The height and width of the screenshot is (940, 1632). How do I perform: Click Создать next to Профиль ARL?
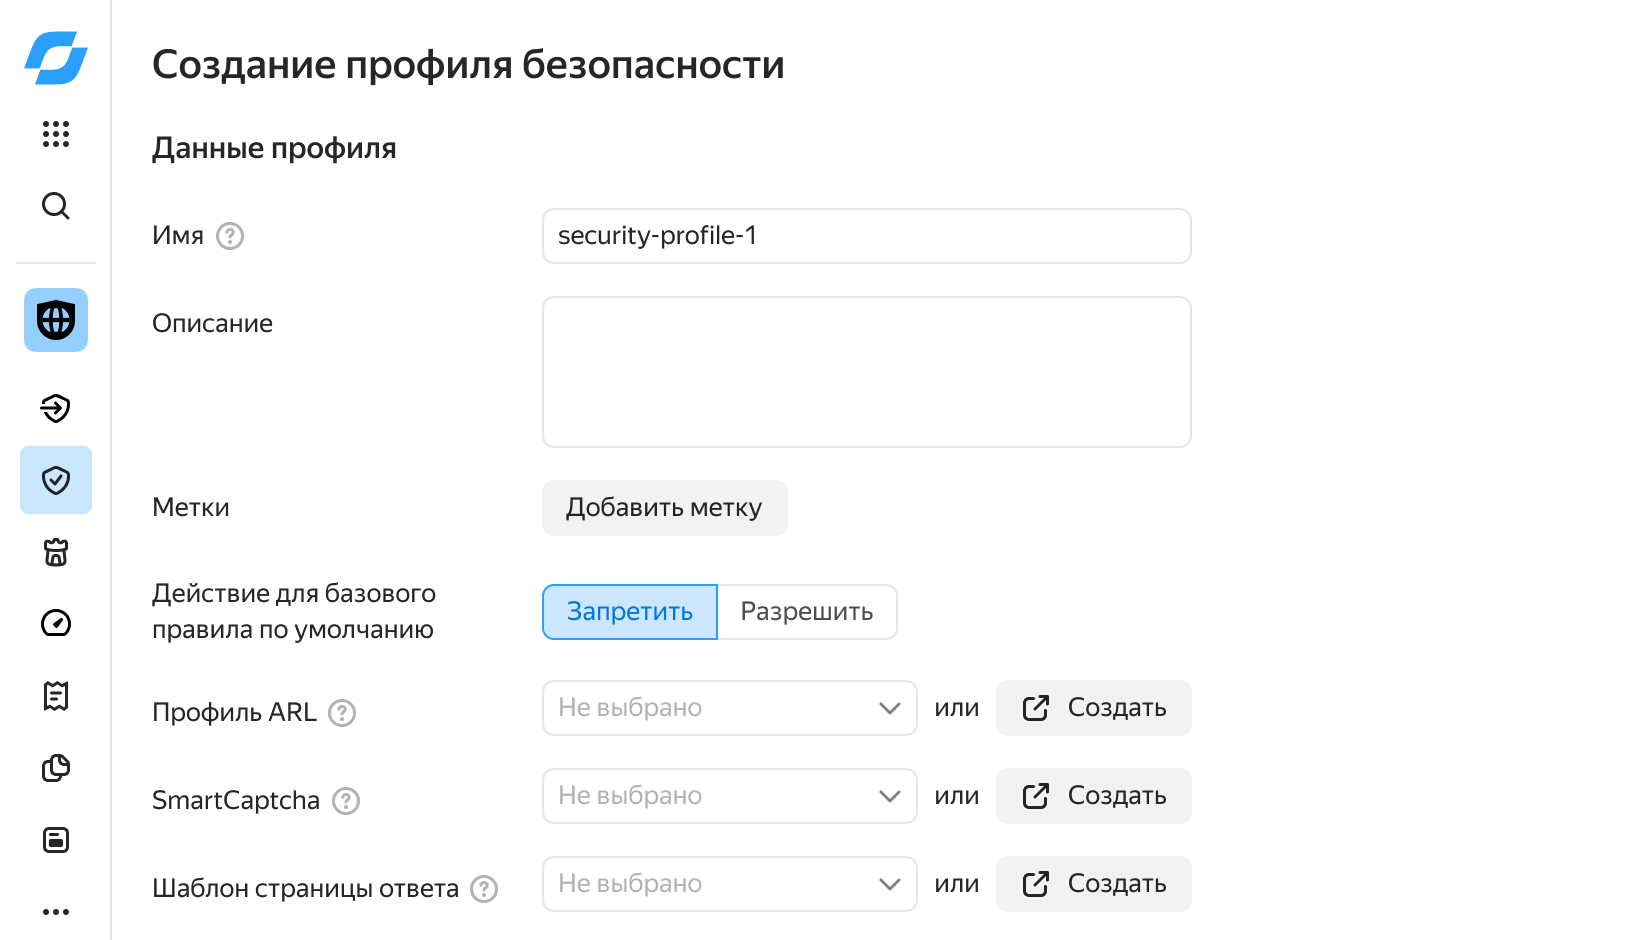pos(1093,708)
